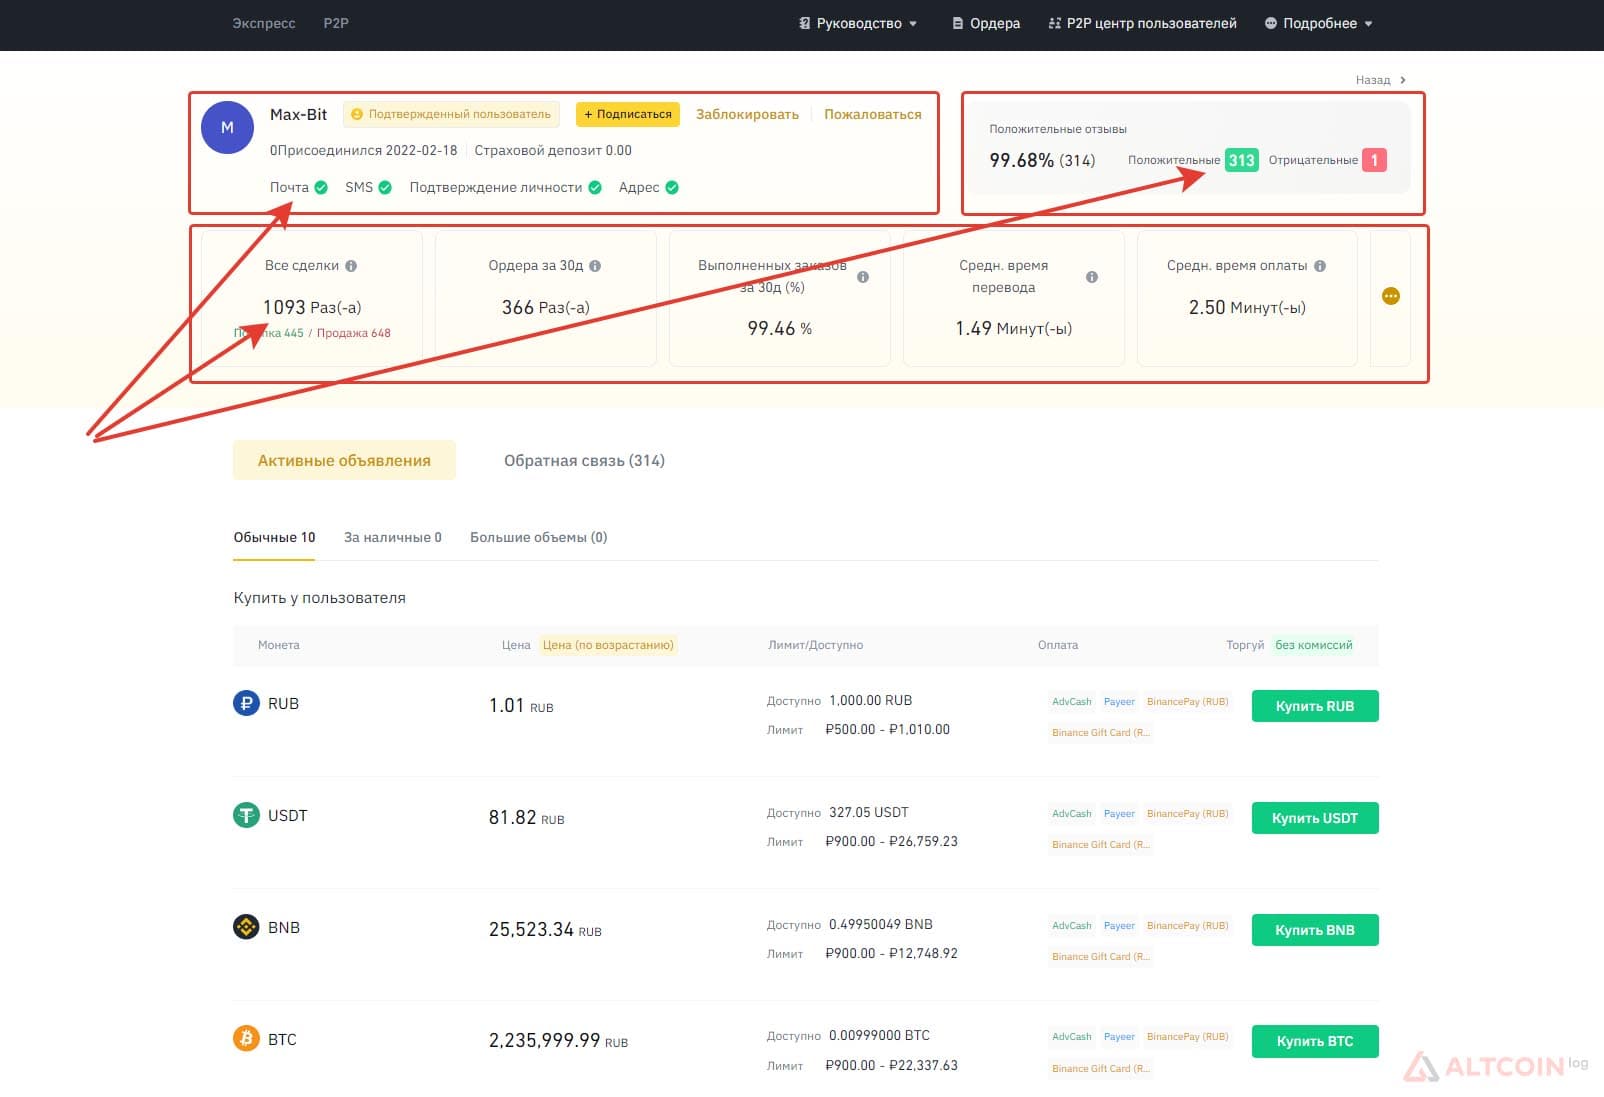The height and width of the screenshot is (1097, 1604).
Task: Open the Ордера page
Action: coord(986,23)
